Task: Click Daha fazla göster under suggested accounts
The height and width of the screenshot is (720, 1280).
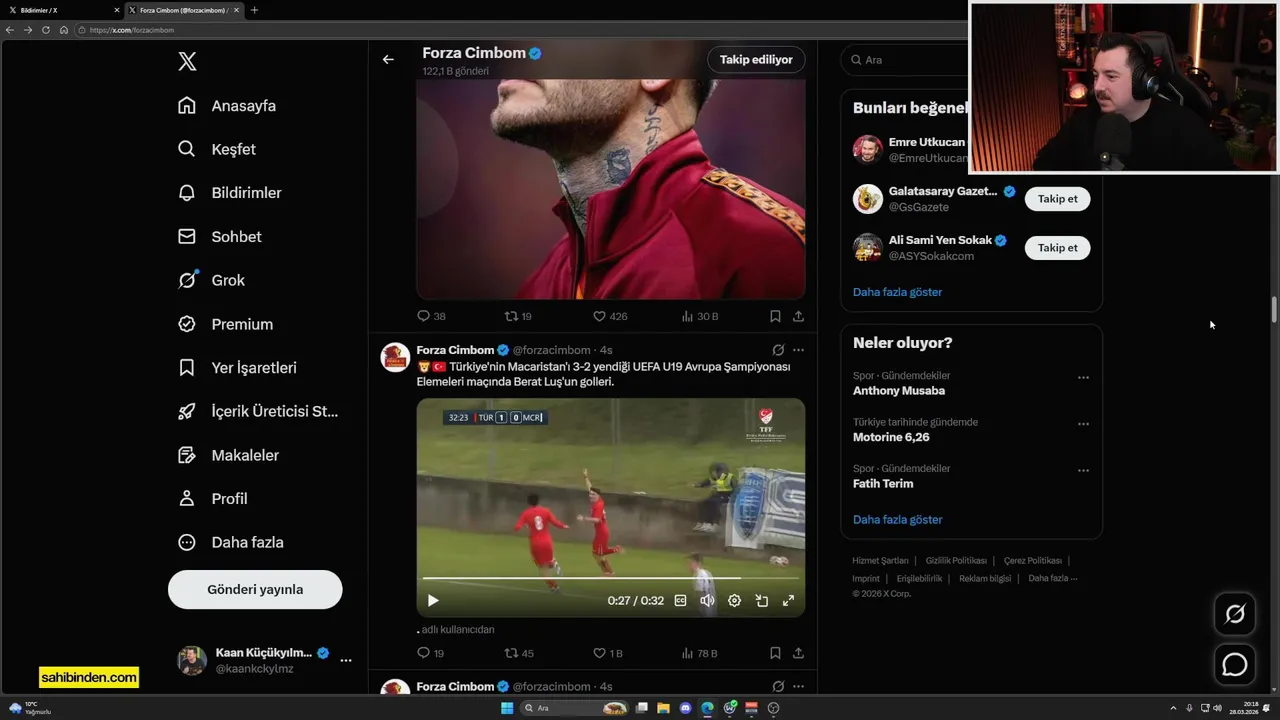Action: coord(897,292)
